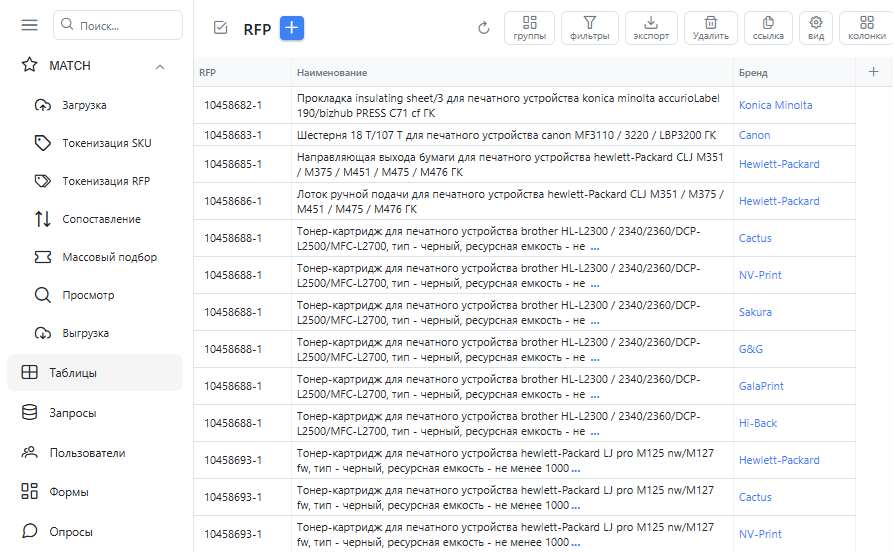Expand truncated text in Sakura row
This screenshot has height=552, width=894.
point(595,322)
